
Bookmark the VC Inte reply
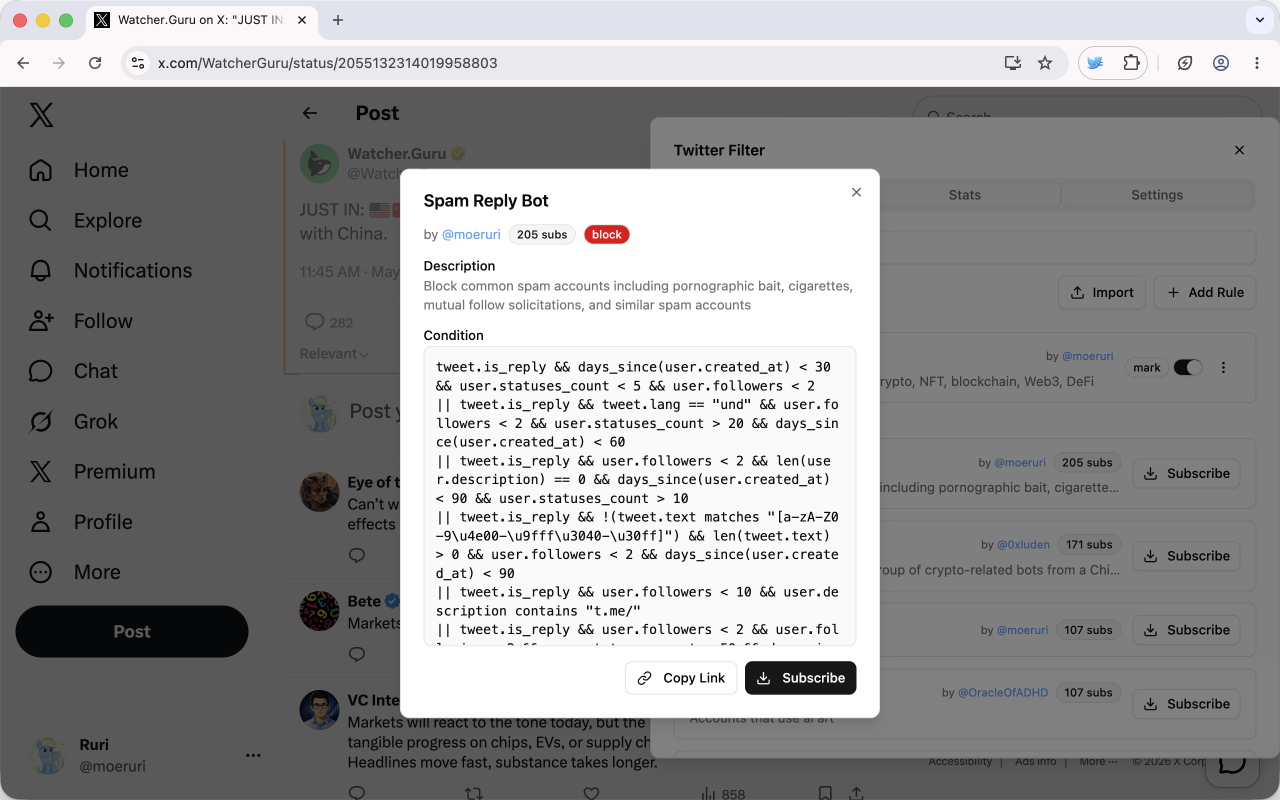(x=825, y=794)
